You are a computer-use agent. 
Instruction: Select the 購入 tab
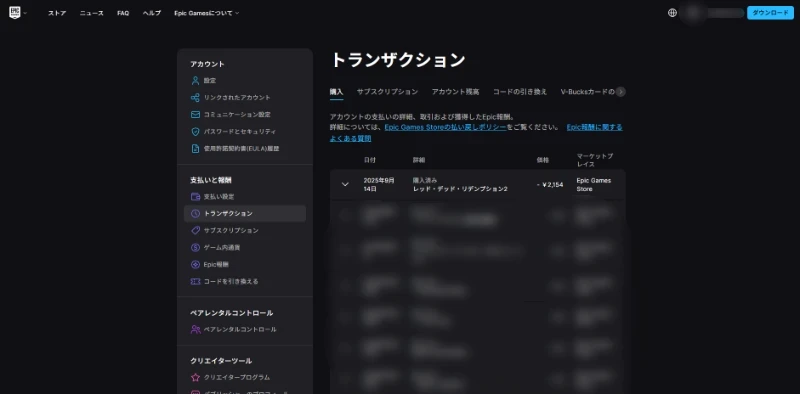point(336,92)
